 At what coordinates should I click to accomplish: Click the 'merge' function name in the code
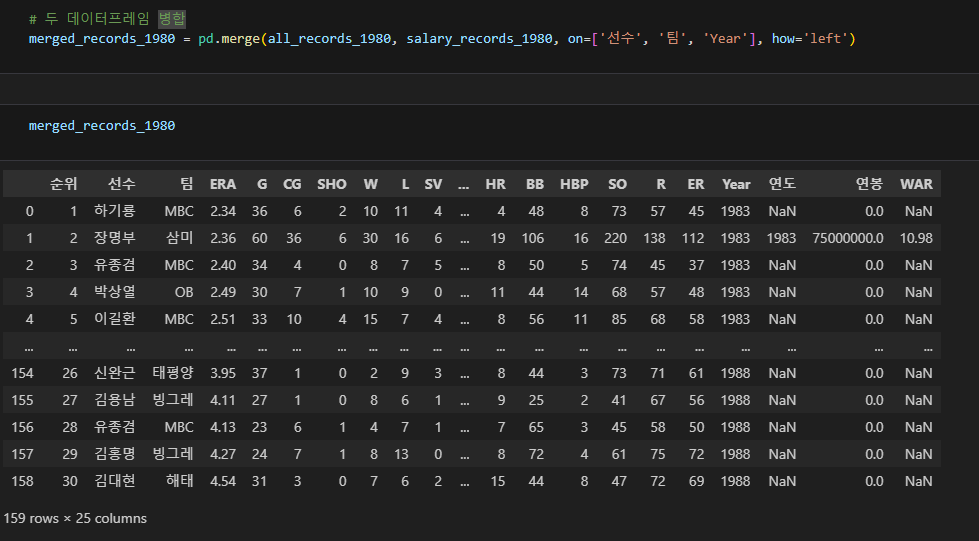click(x=240, y=39)
